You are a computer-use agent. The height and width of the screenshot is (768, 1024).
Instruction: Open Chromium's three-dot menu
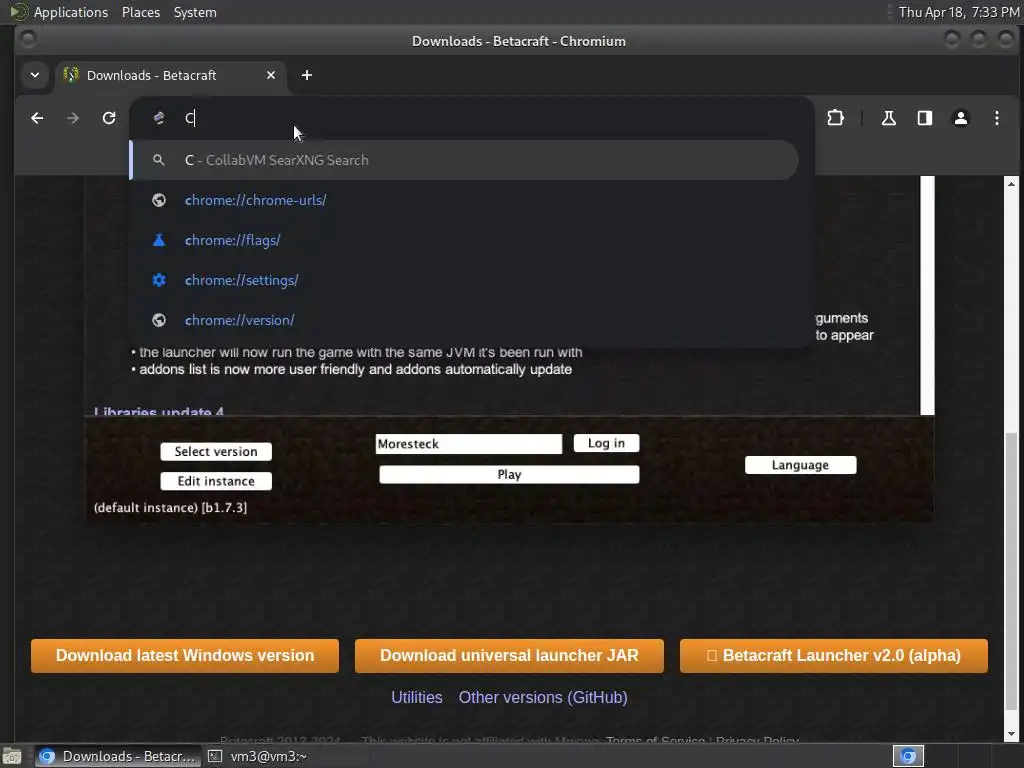pyautogui.click(x=997, y=118)
